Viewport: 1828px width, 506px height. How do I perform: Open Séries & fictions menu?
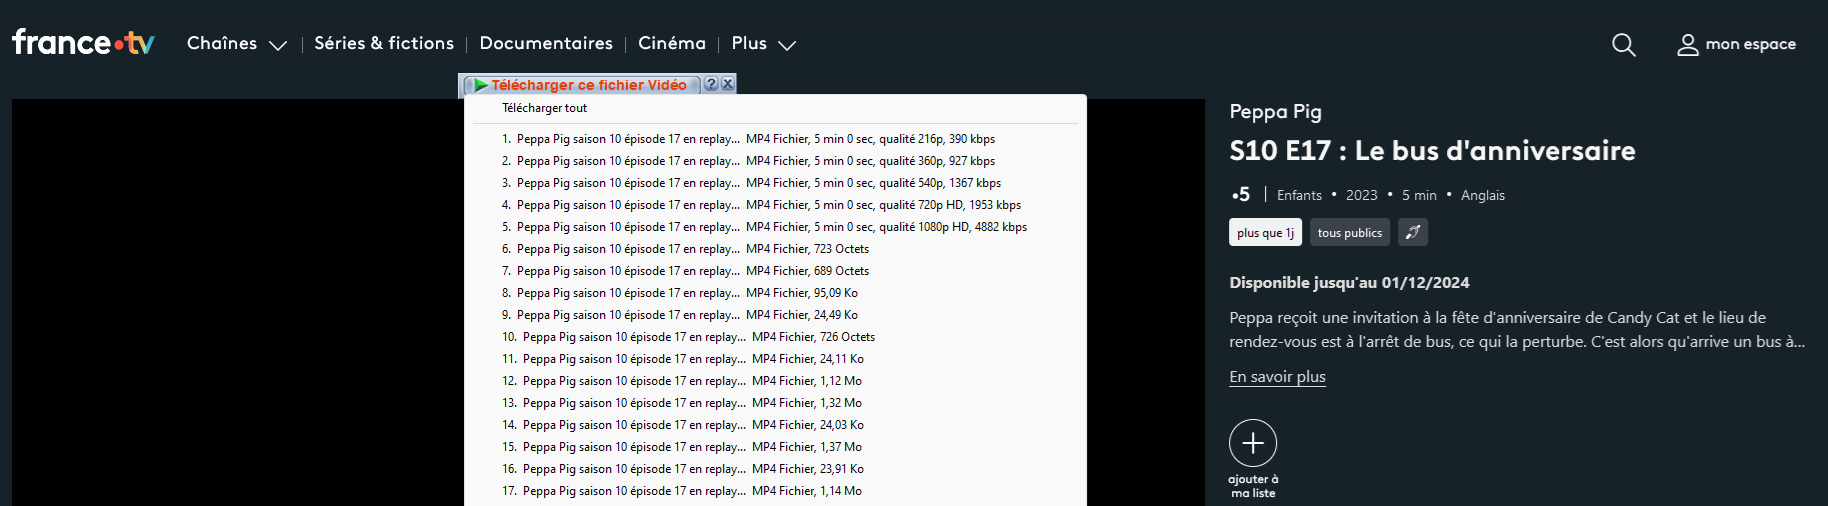[x=384, y=43]
